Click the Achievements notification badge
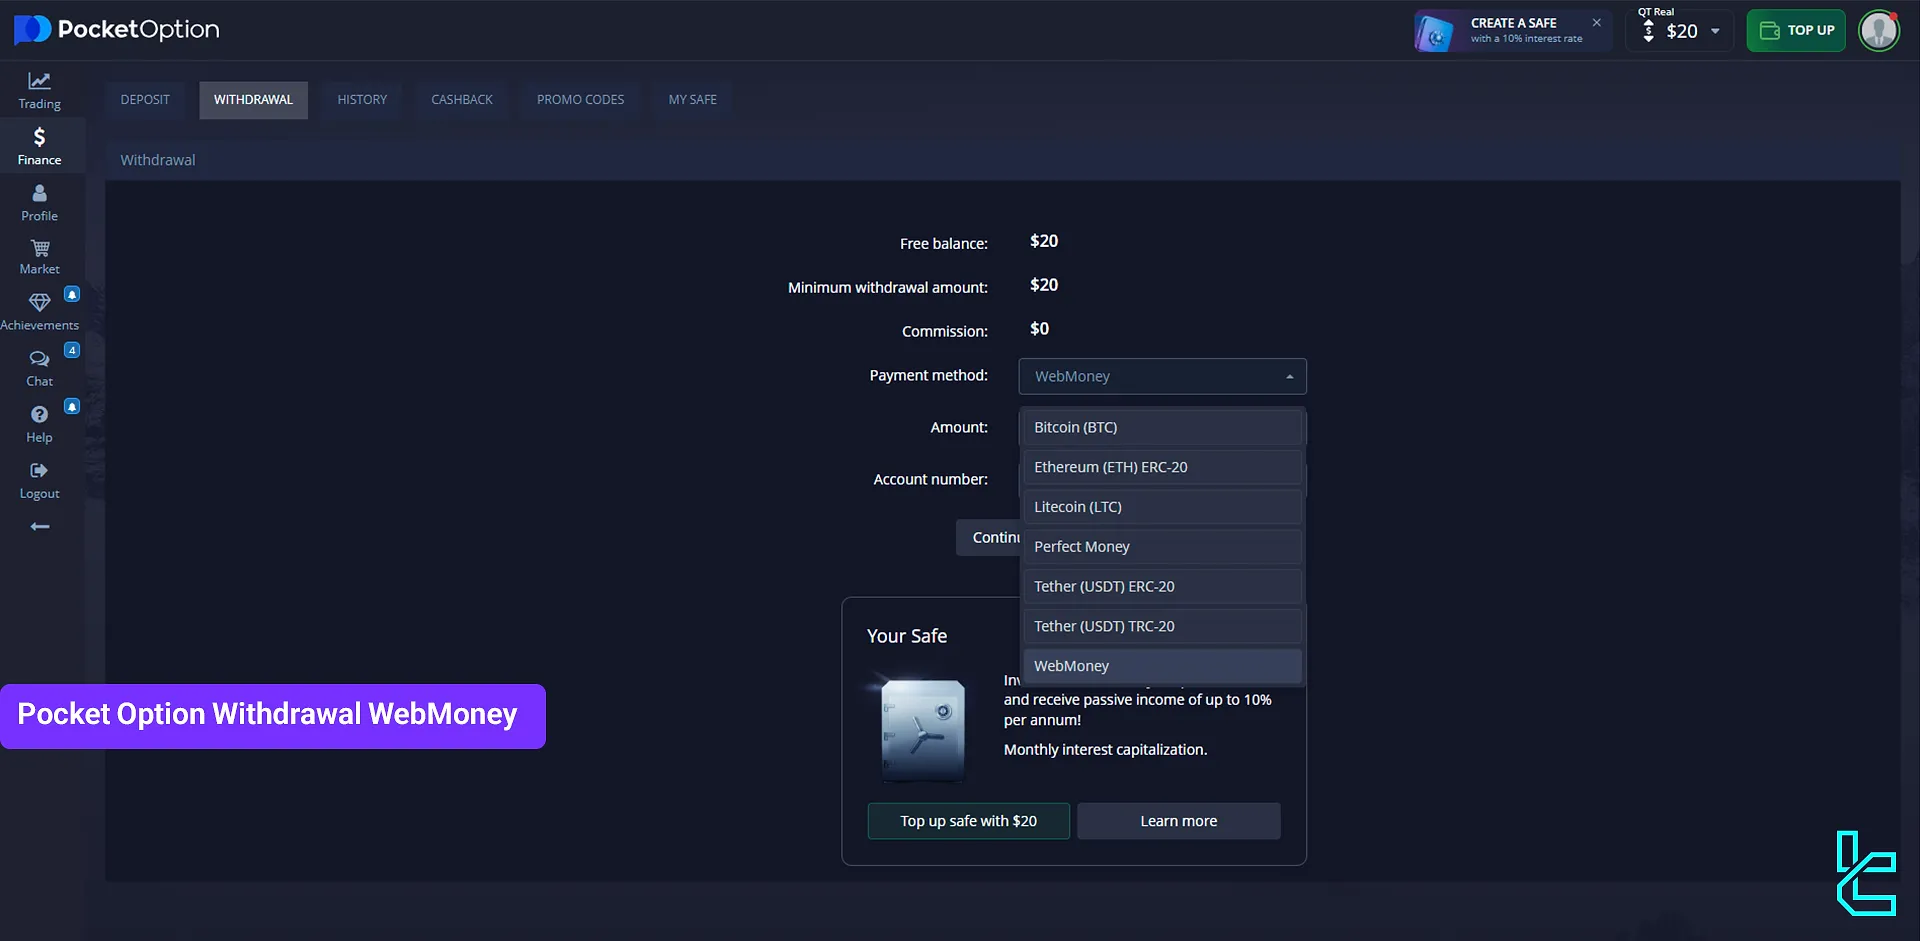The image size is (1920, 941). point(72,294)
